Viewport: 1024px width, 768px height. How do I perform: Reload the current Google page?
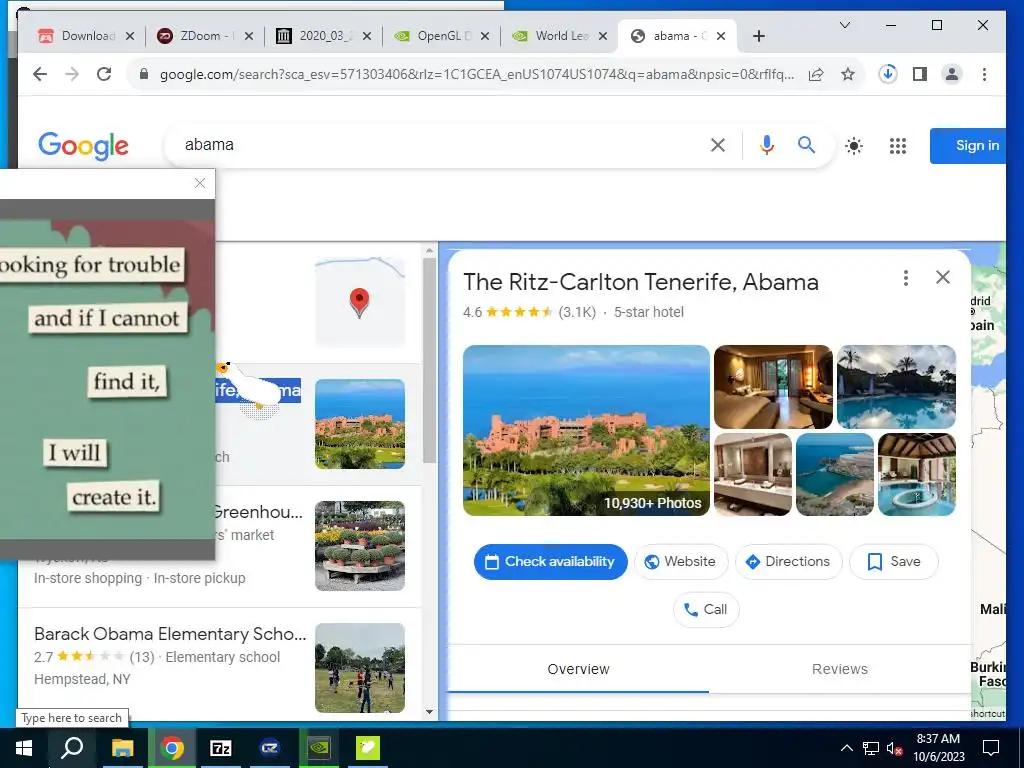(x=104, y=74)
